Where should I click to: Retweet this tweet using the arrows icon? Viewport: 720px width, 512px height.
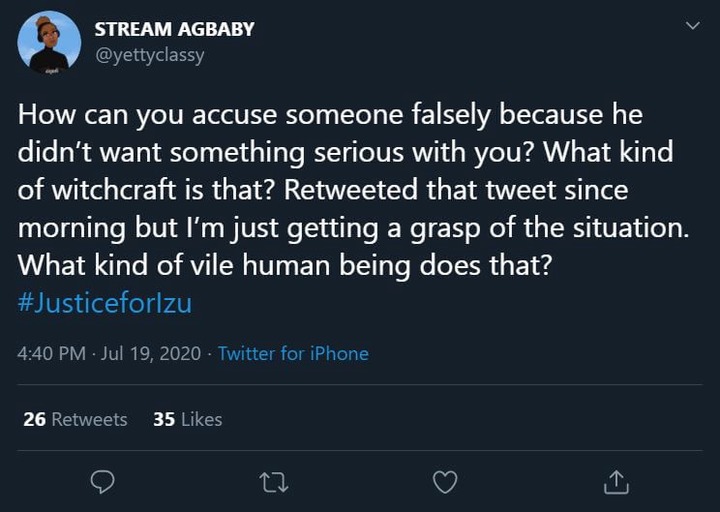(x=274, y=483)
